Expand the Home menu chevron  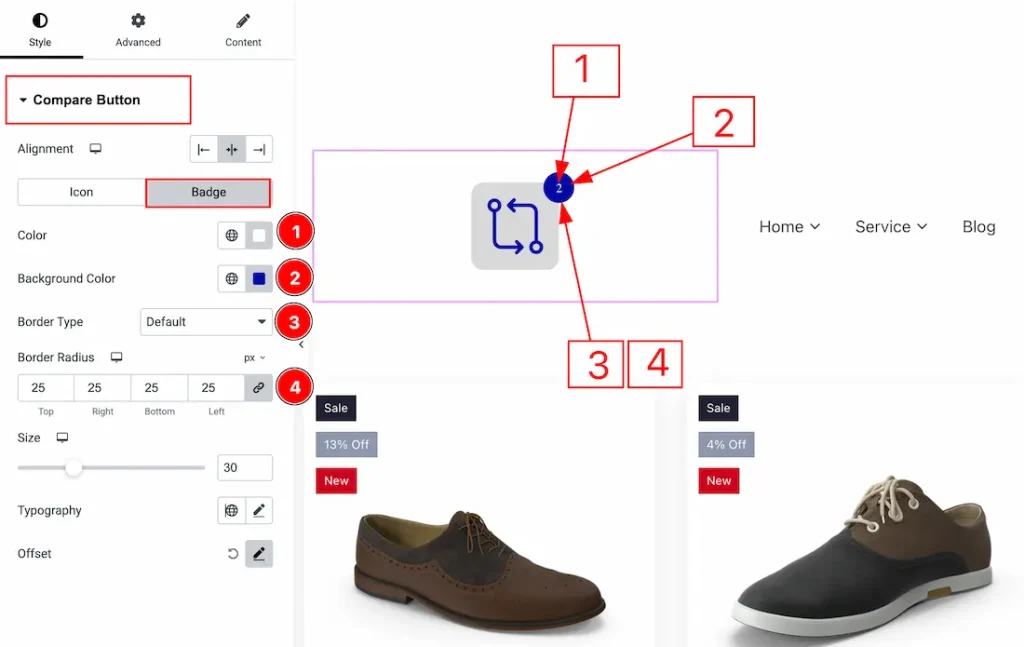(x=815, y=227)
